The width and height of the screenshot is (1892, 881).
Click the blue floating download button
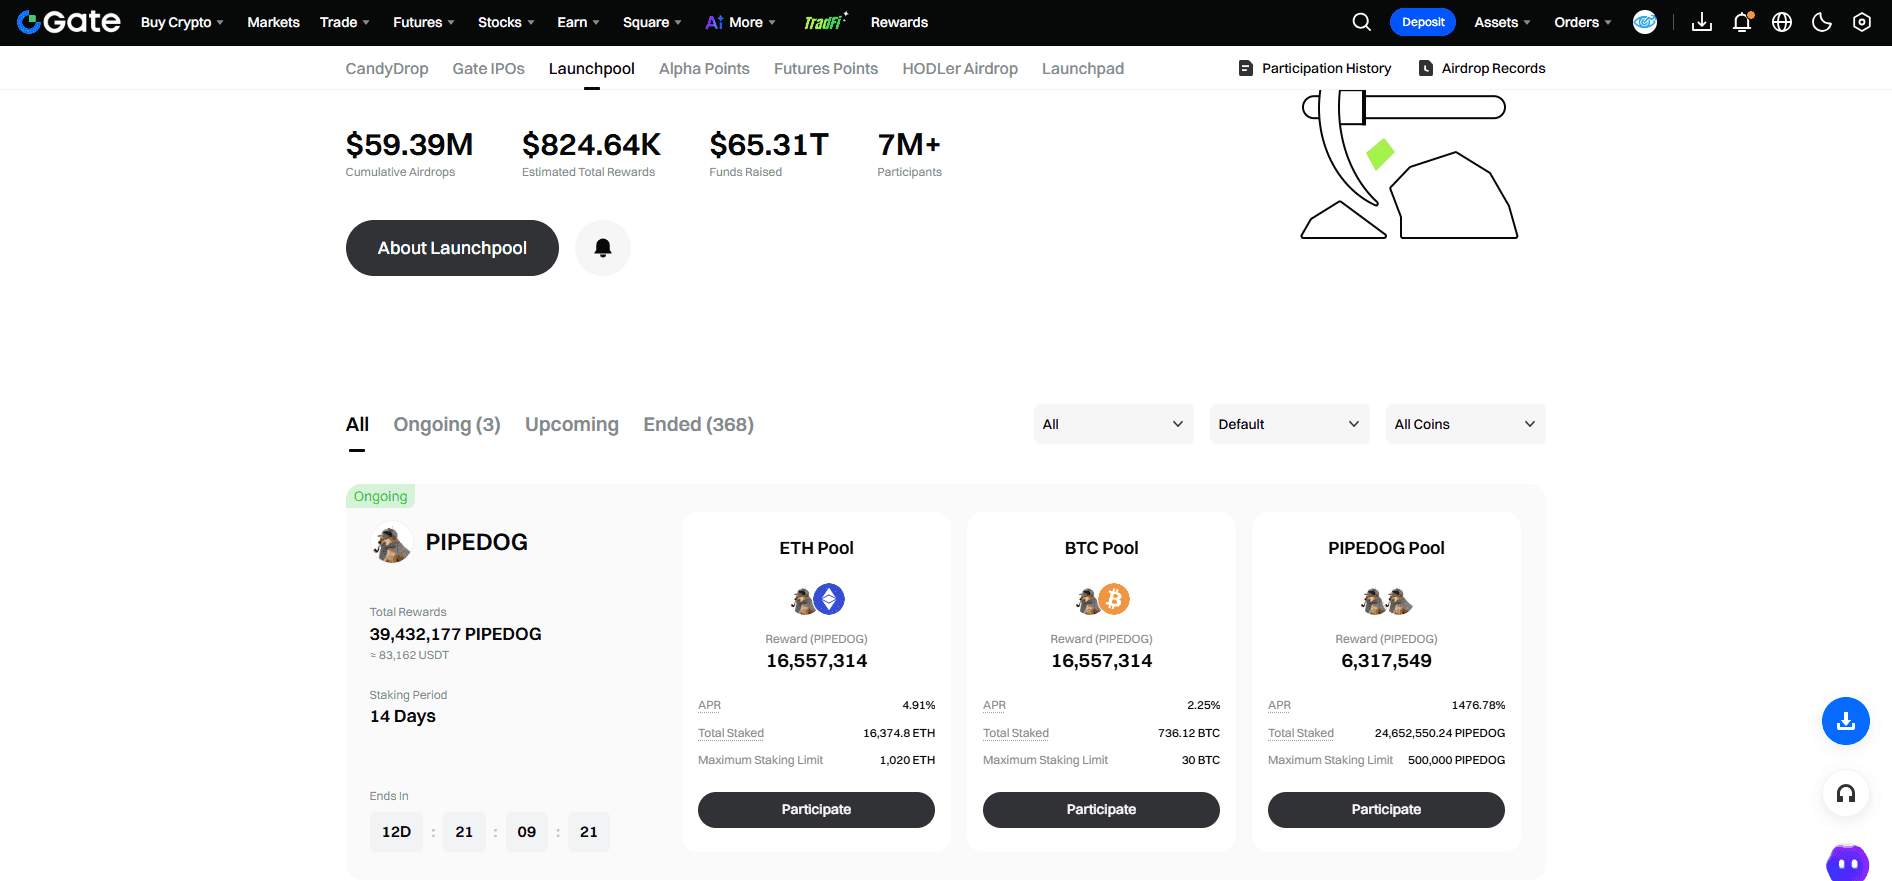pyautogui.click(x=1846, y=721)
